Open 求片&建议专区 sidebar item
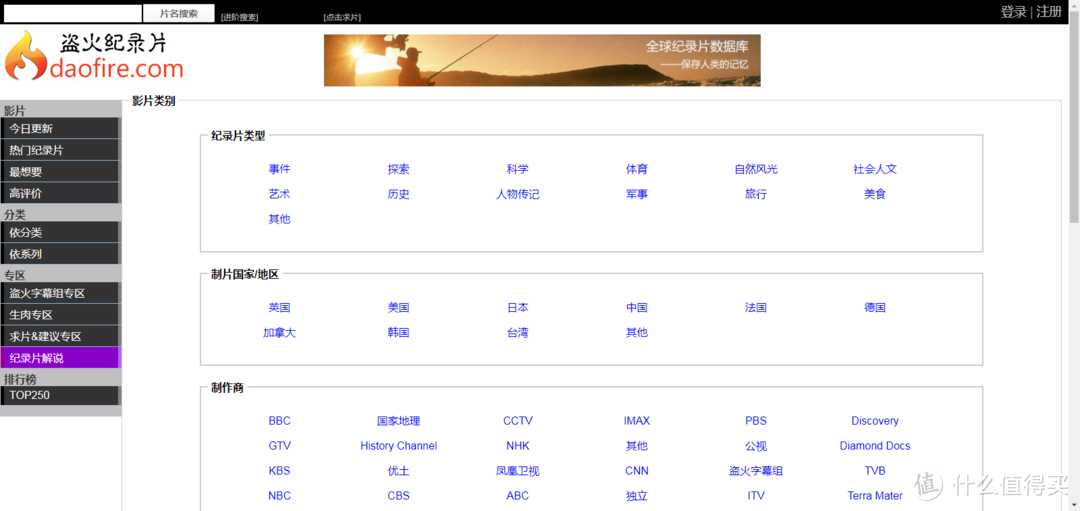Viewport: 1080px width, 511px height. (x=61, y=337)
